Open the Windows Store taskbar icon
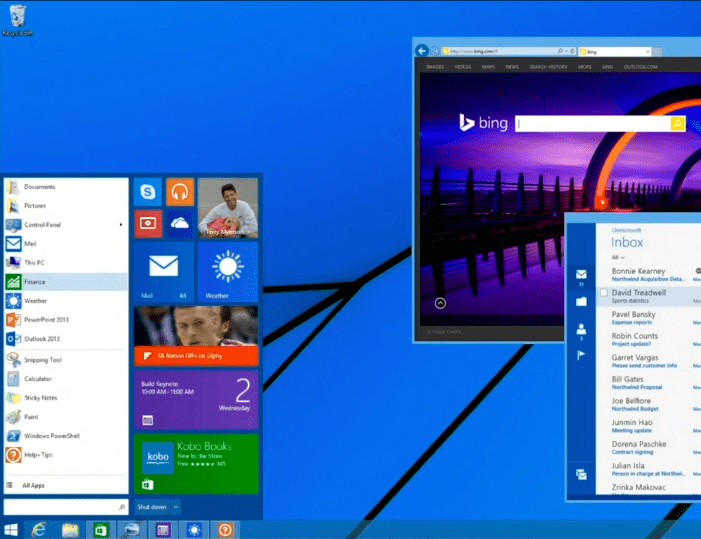Screen dimensions: 701x539 (x=101, y=530)
